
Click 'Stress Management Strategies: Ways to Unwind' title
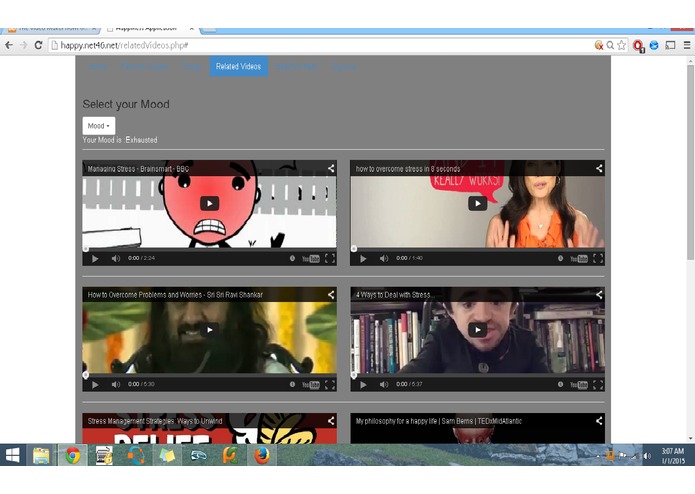tap(155, 421)
